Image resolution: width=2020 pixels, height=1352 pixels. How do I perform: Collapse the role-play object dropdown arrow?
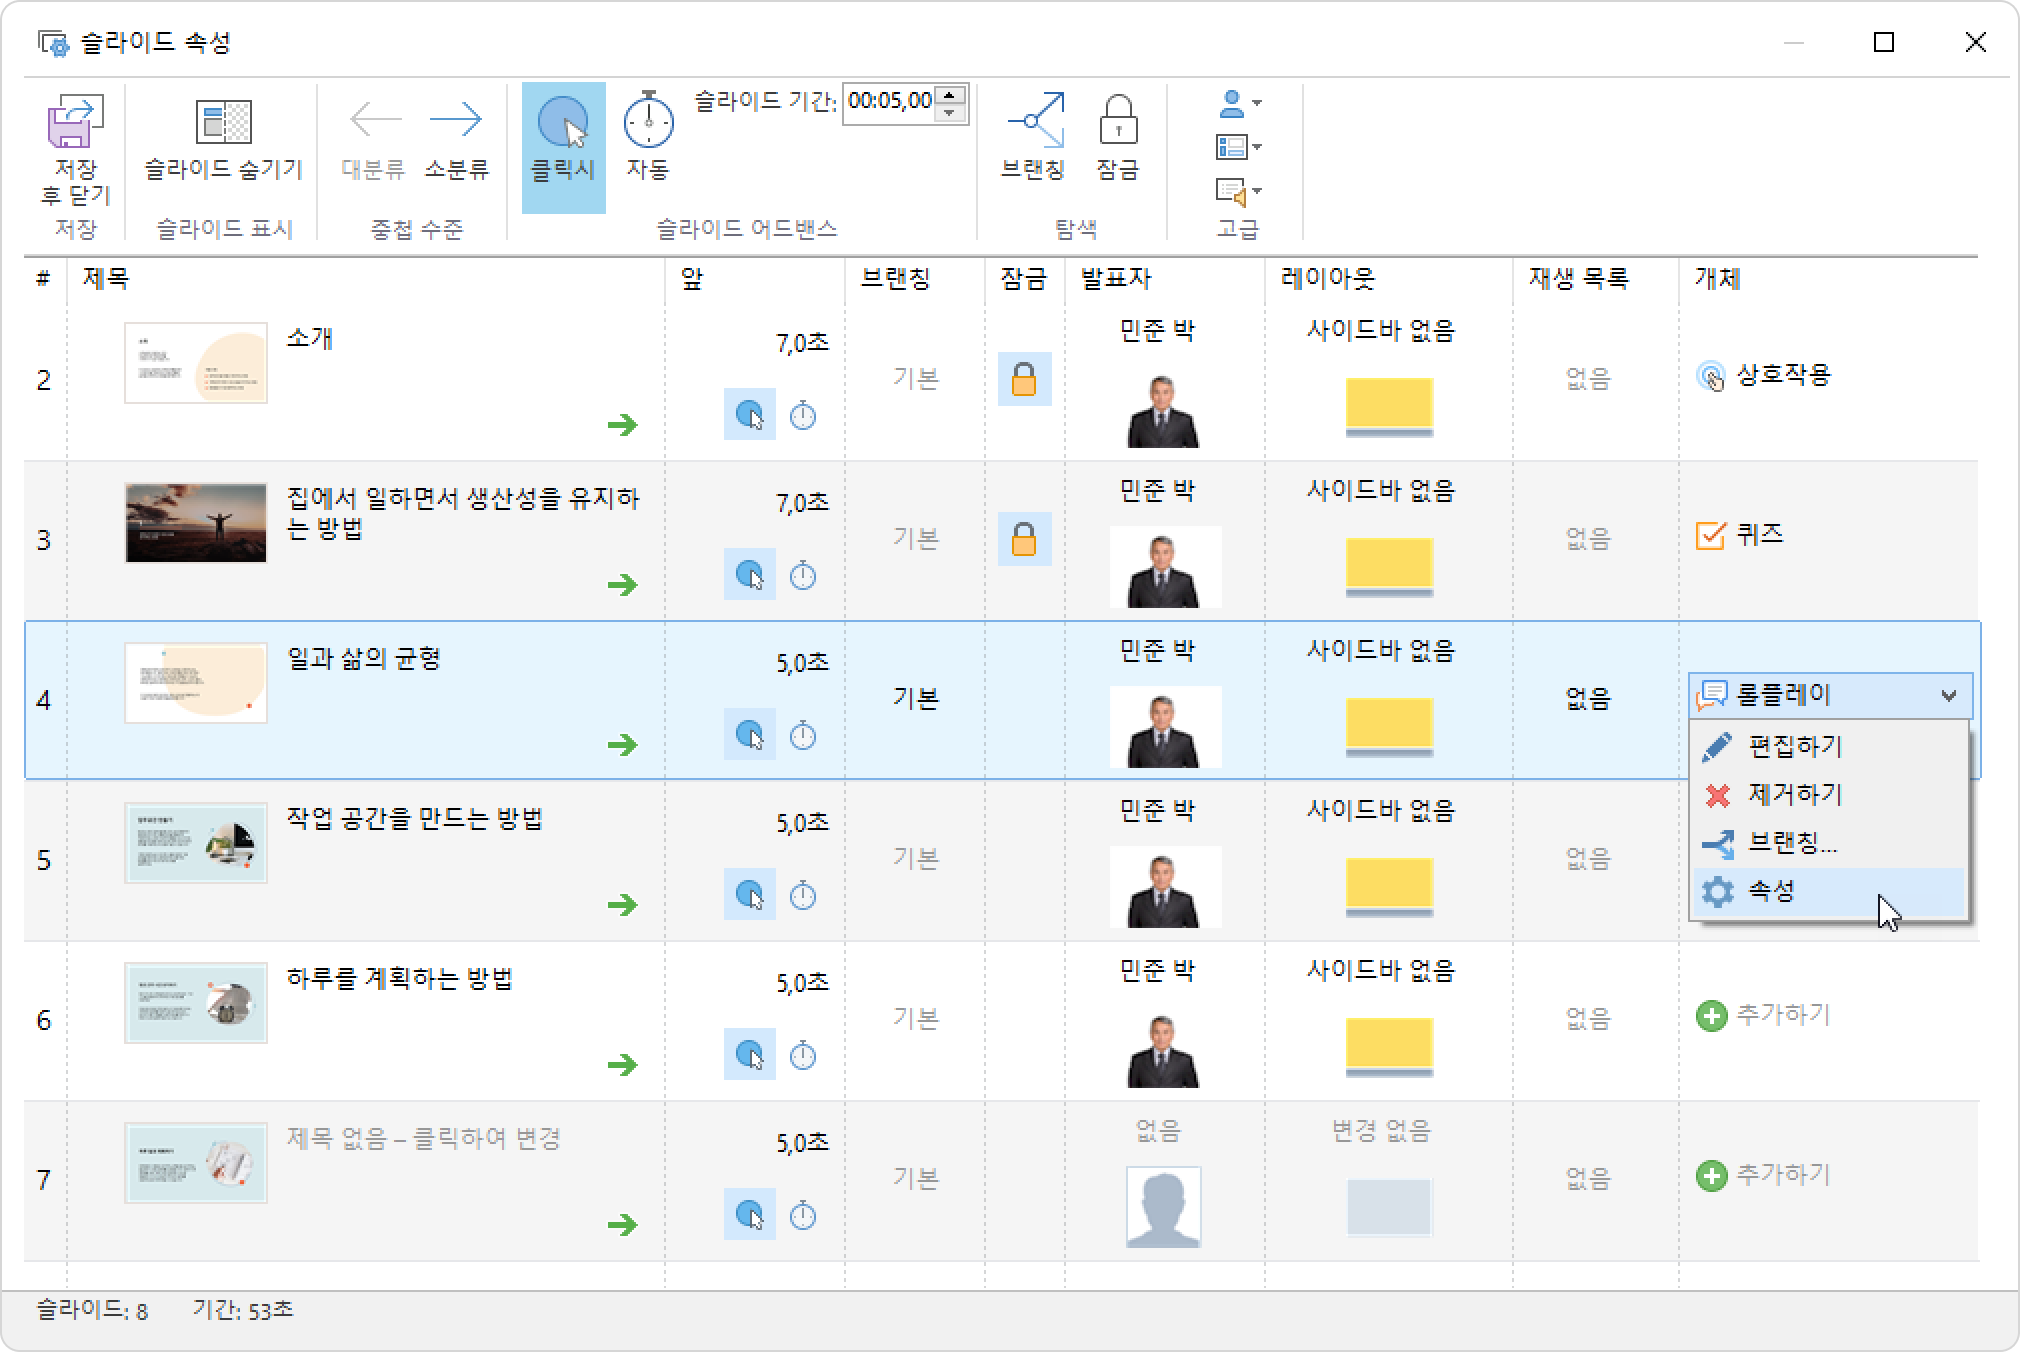[x=1948, y=696]
